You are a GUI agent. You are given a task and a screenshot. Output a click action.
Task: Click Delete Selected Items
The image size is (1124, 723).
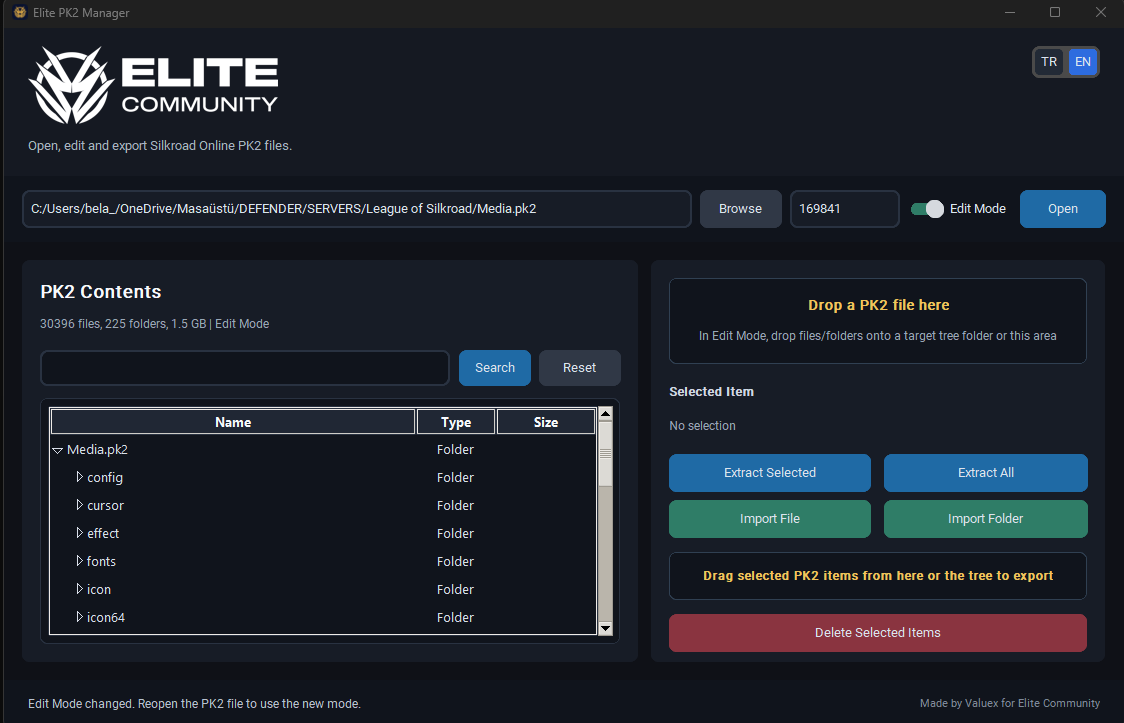coord(877,633)
